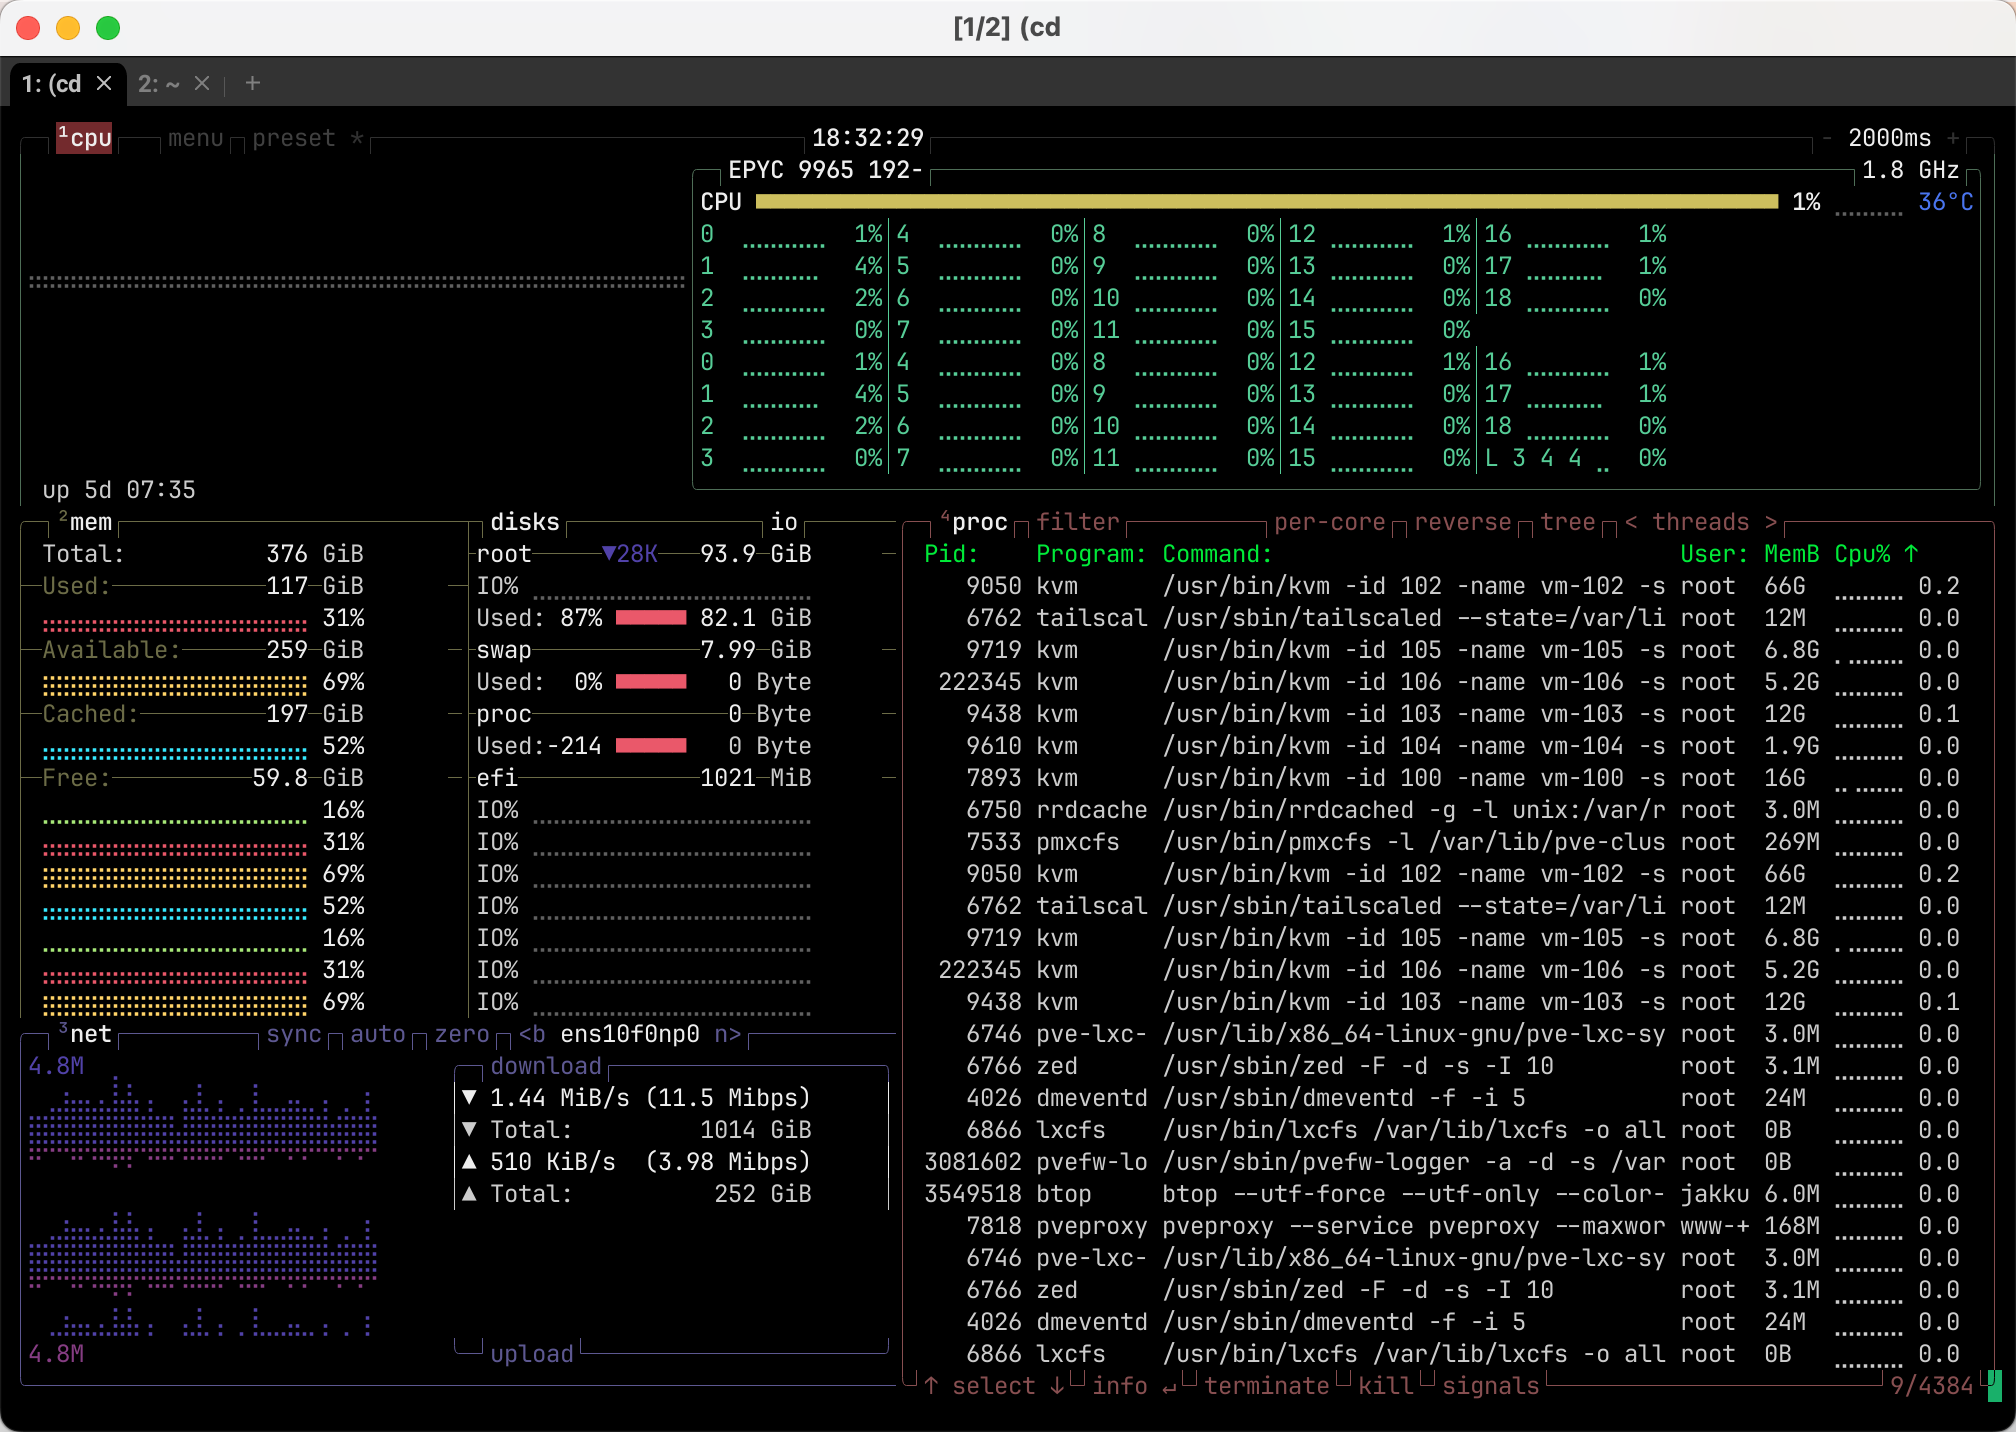Click the Command: column header
This screenshot has height=1432, width=2016.
click(1218, 554)
